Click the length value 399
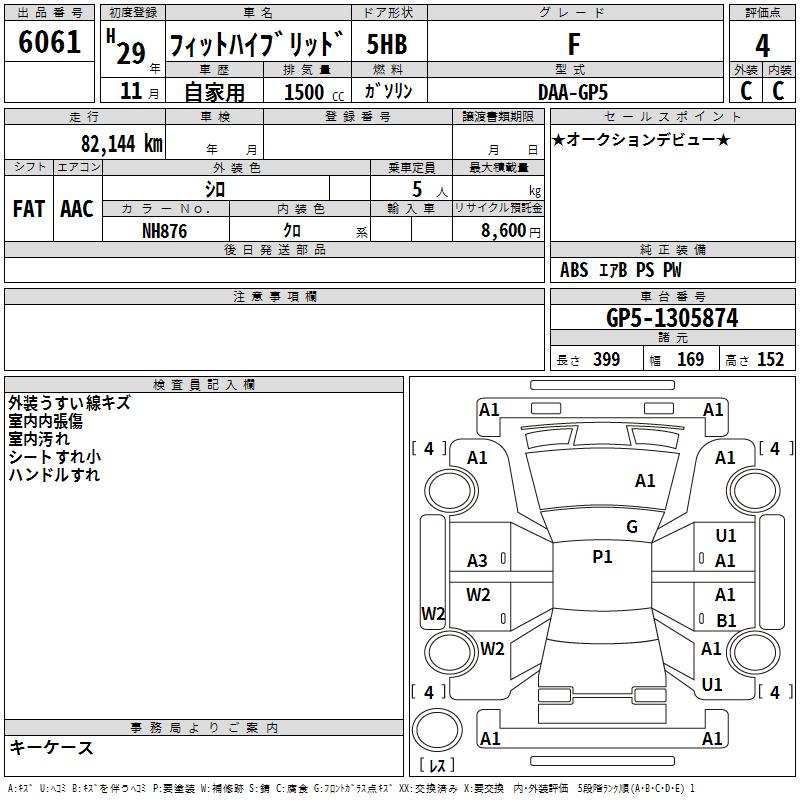This screenshot has width=800, height=800. 607,359
